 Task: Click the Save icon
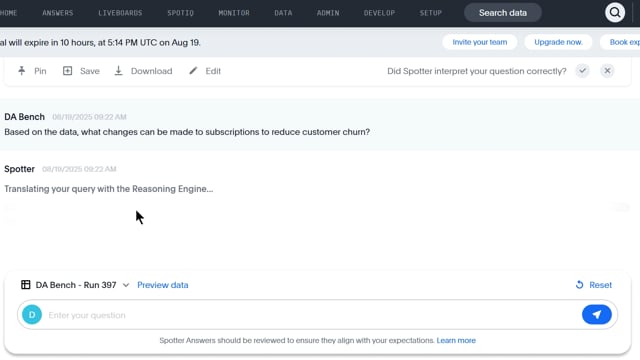tap(67, 71)
